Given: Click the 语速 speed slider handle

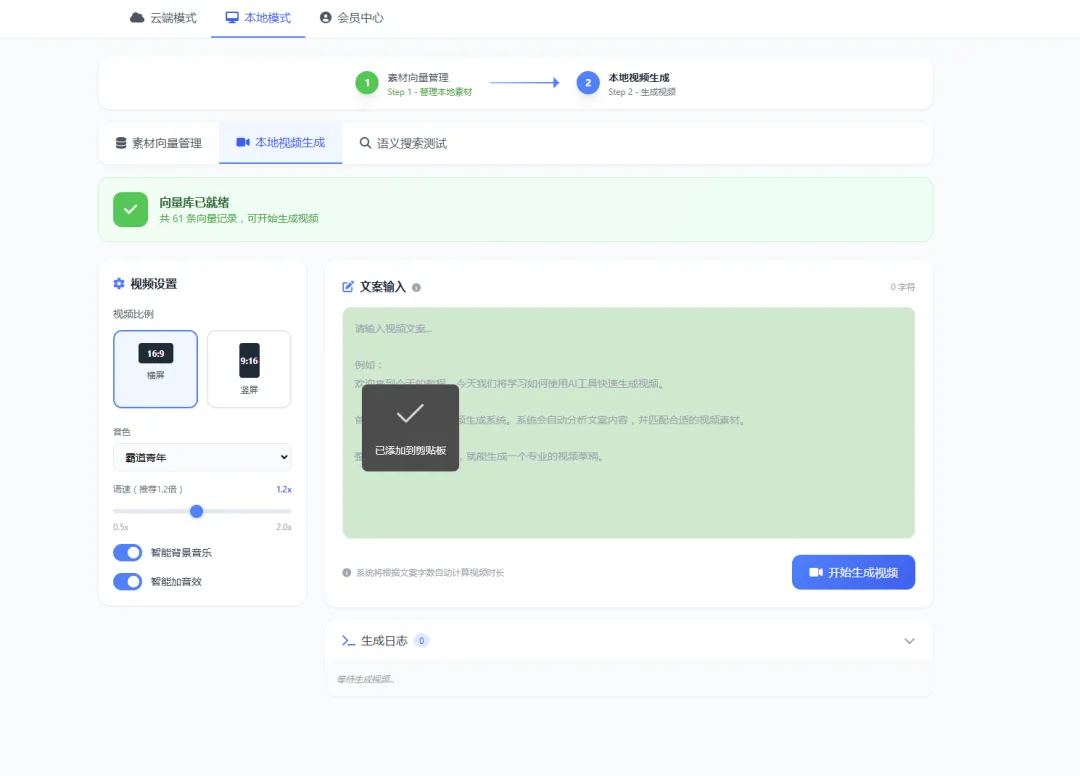Looking at the screenshot, I should coord(196,511).
